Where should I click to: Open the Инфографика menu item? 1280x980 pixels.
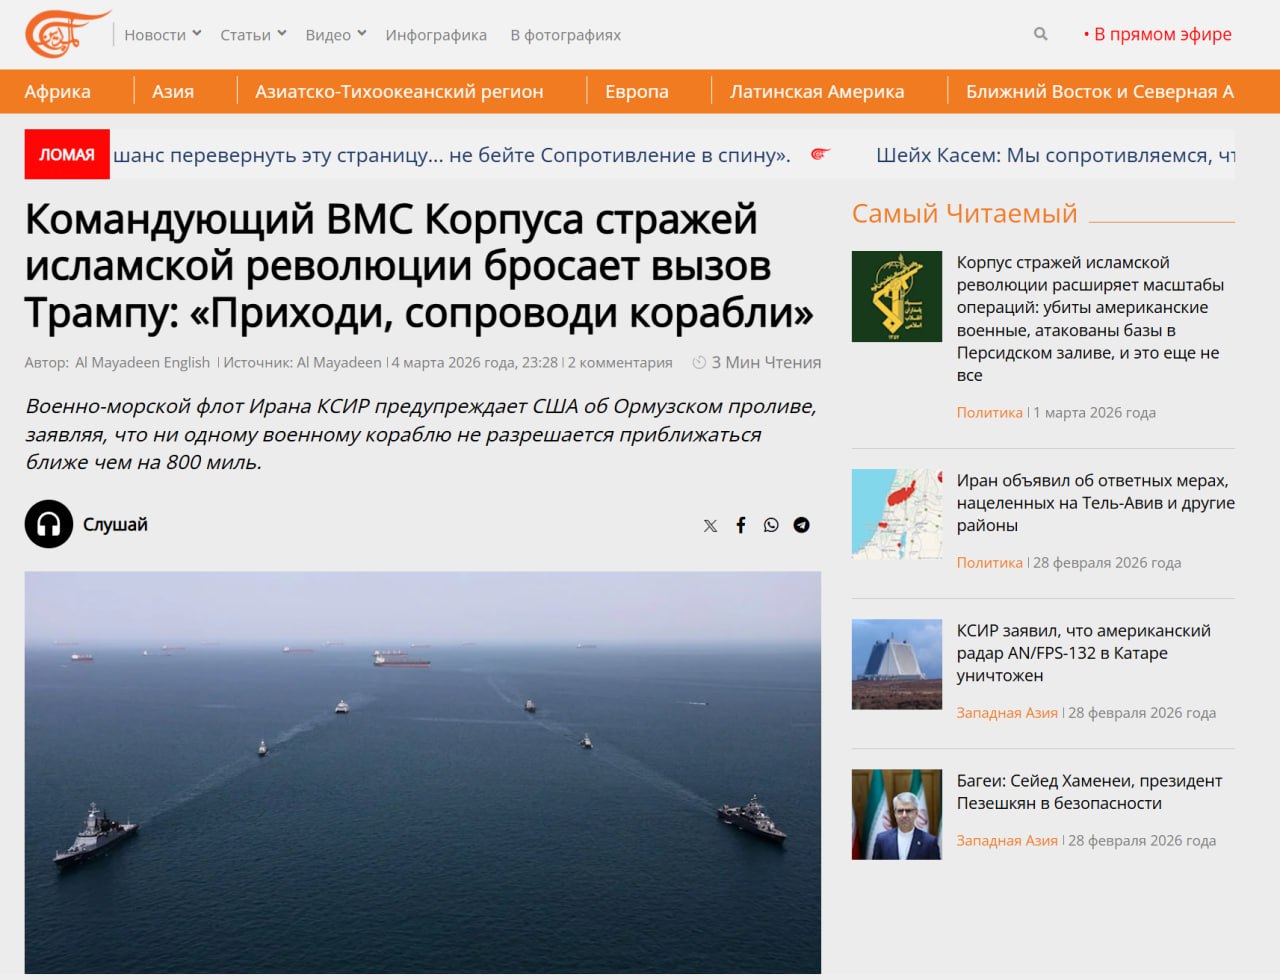(x=436, y=35)
